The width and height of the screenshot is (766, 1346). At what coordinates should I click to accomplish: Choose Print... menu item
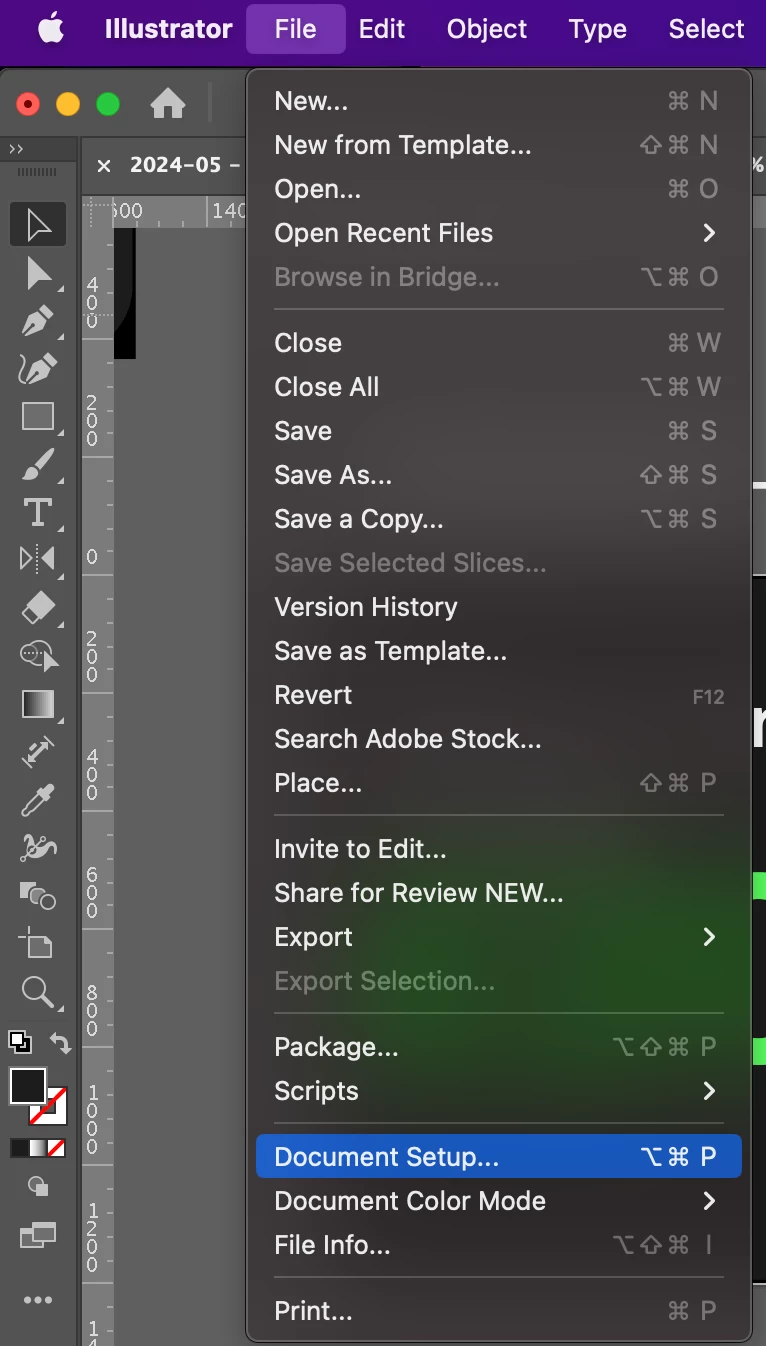[x=498, y=1311]
